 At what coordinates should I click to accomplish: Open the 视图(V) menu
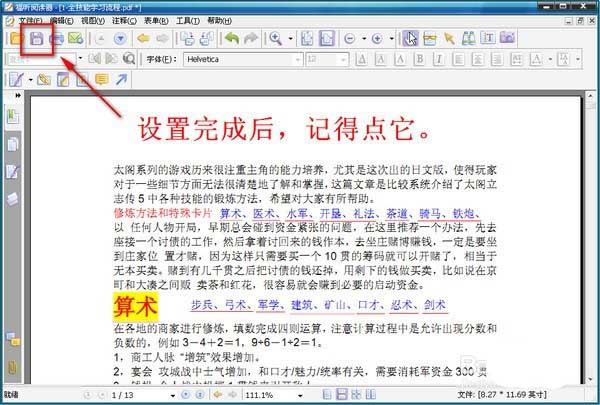click(93, 21)
